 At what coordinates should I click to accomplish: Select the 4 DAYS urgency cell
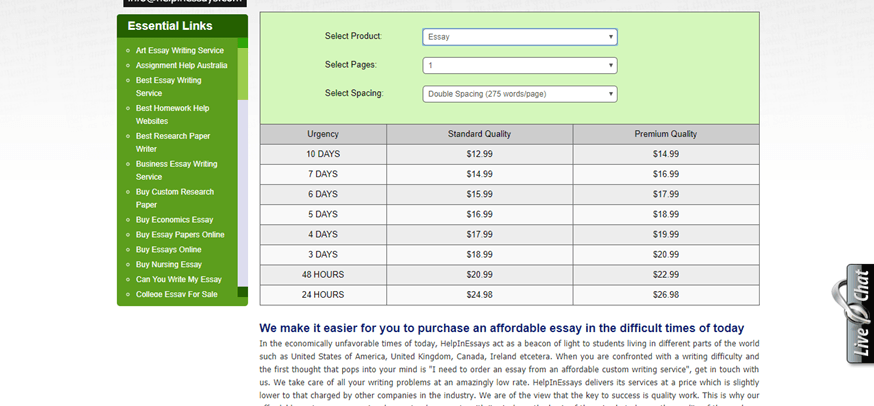(x=323, y=235)
